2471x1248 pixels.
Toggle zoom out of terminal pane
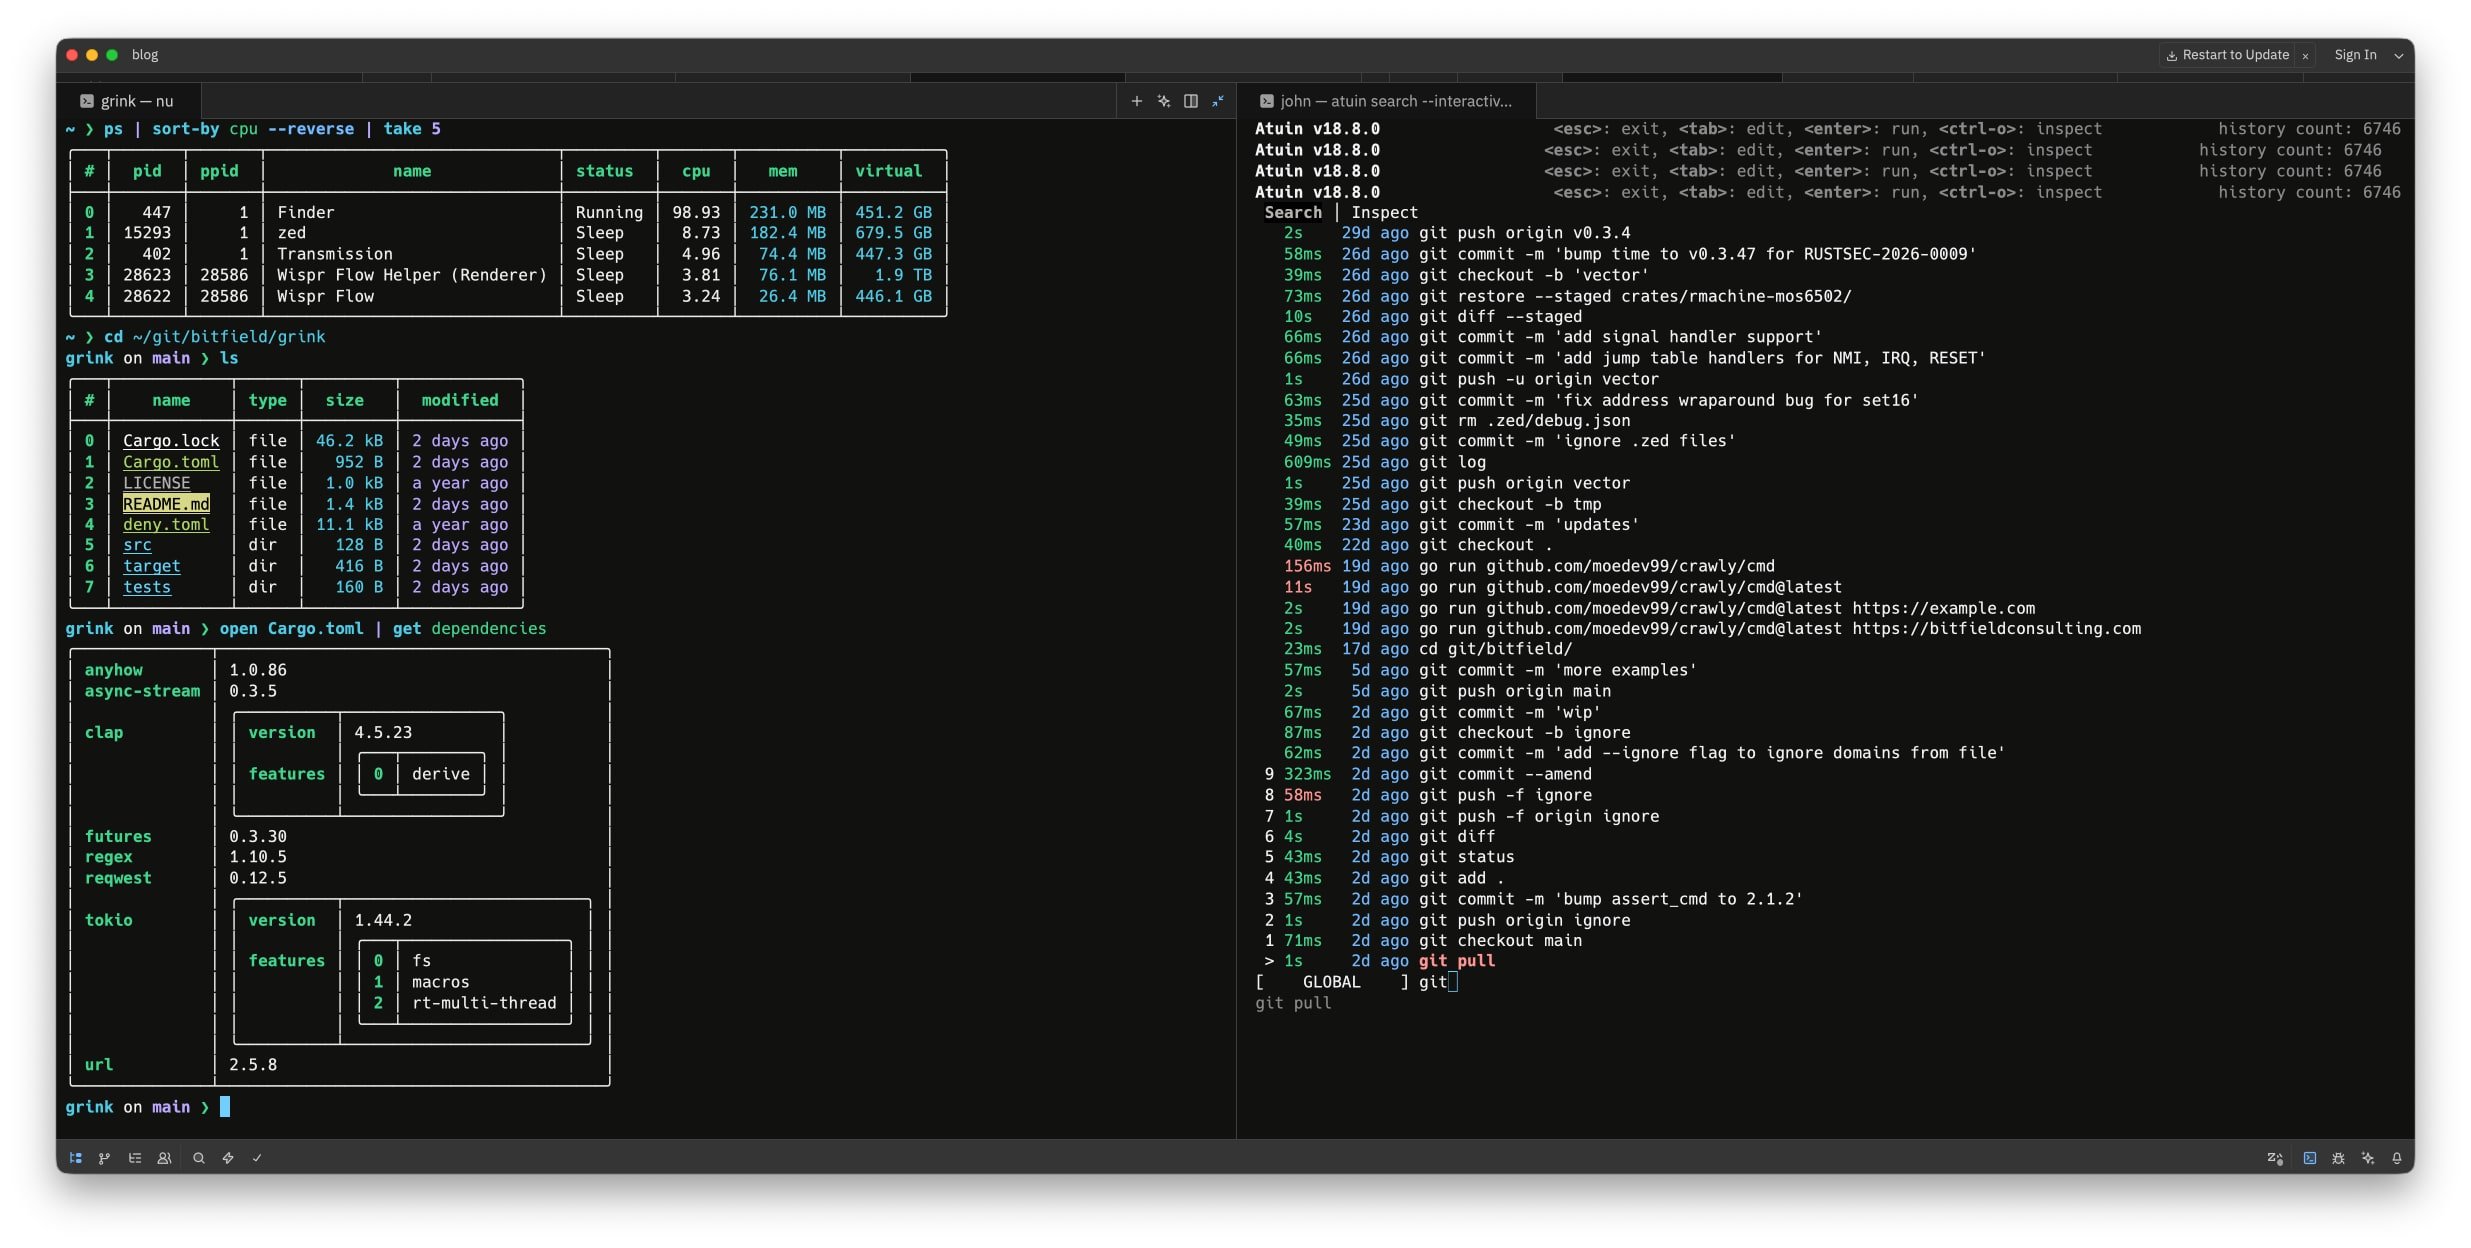click(x=1218, y=101)
